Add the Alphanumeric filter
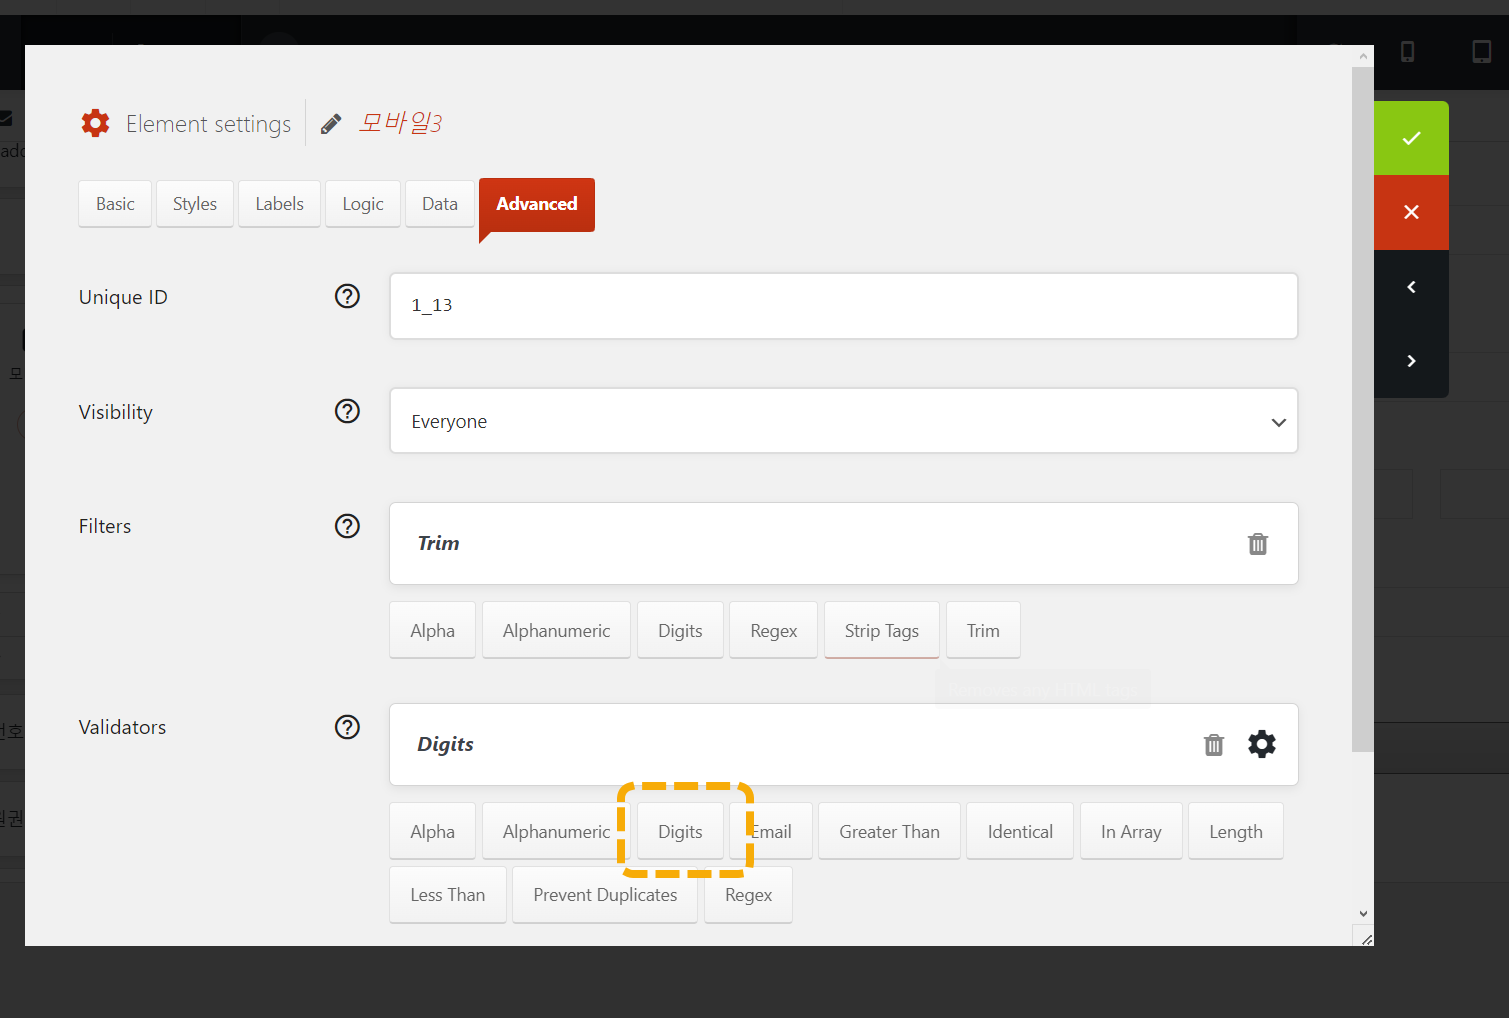The height and width of the screenshot is (1018, 1509). point(557,631)
